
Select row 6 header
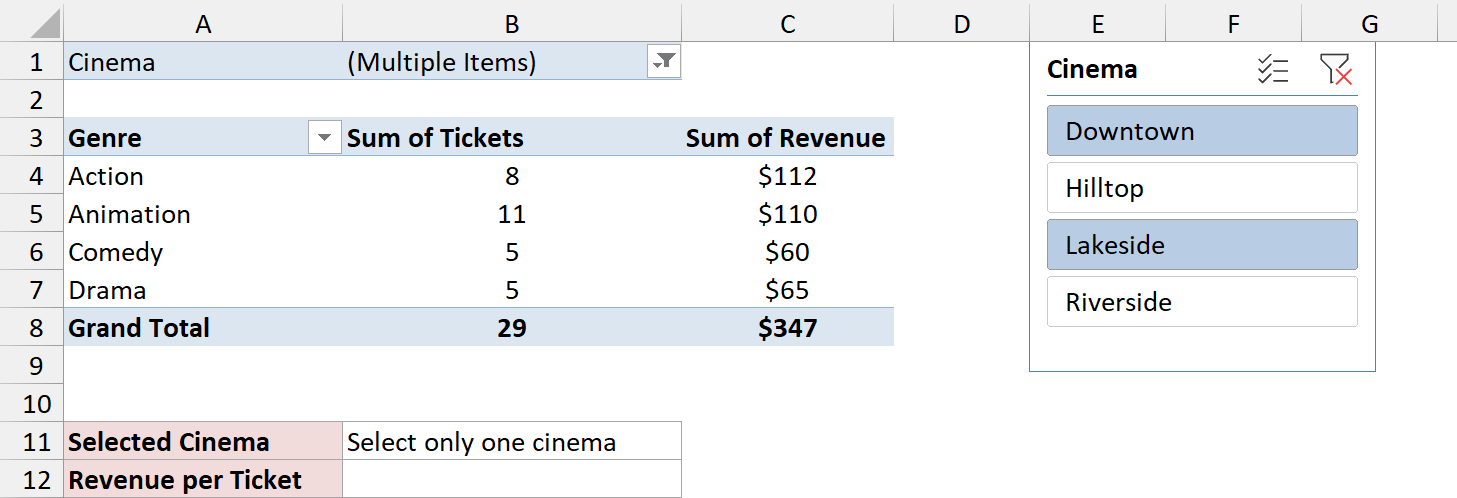(x=32, y=252)
